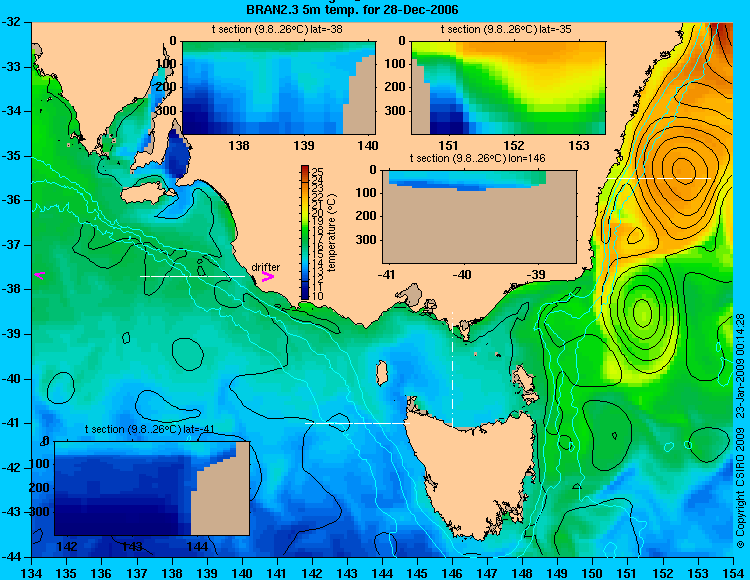
Task: Open the lat=-41 temperature section inset
Action: coord(152,488)
